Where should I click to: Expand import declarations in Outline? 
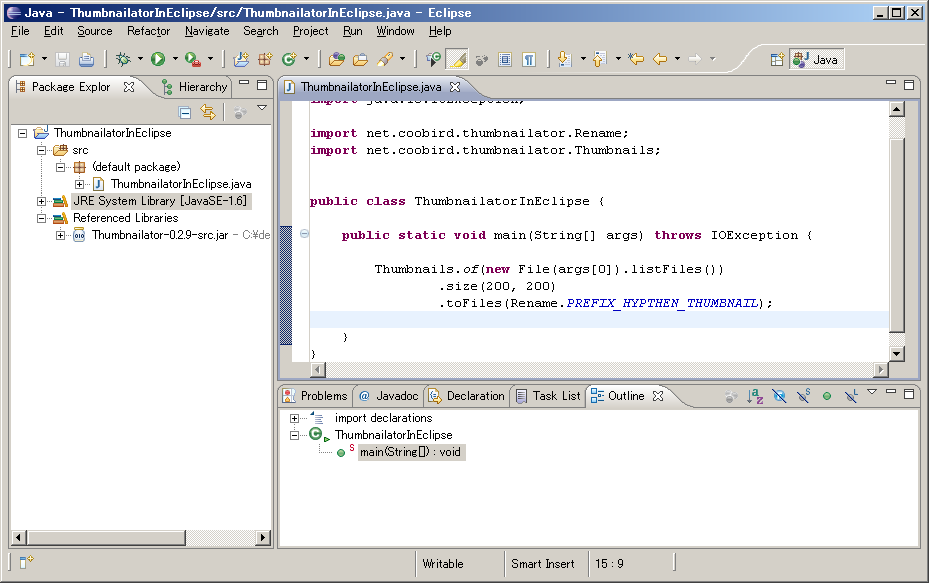click(x=294, y=418)
